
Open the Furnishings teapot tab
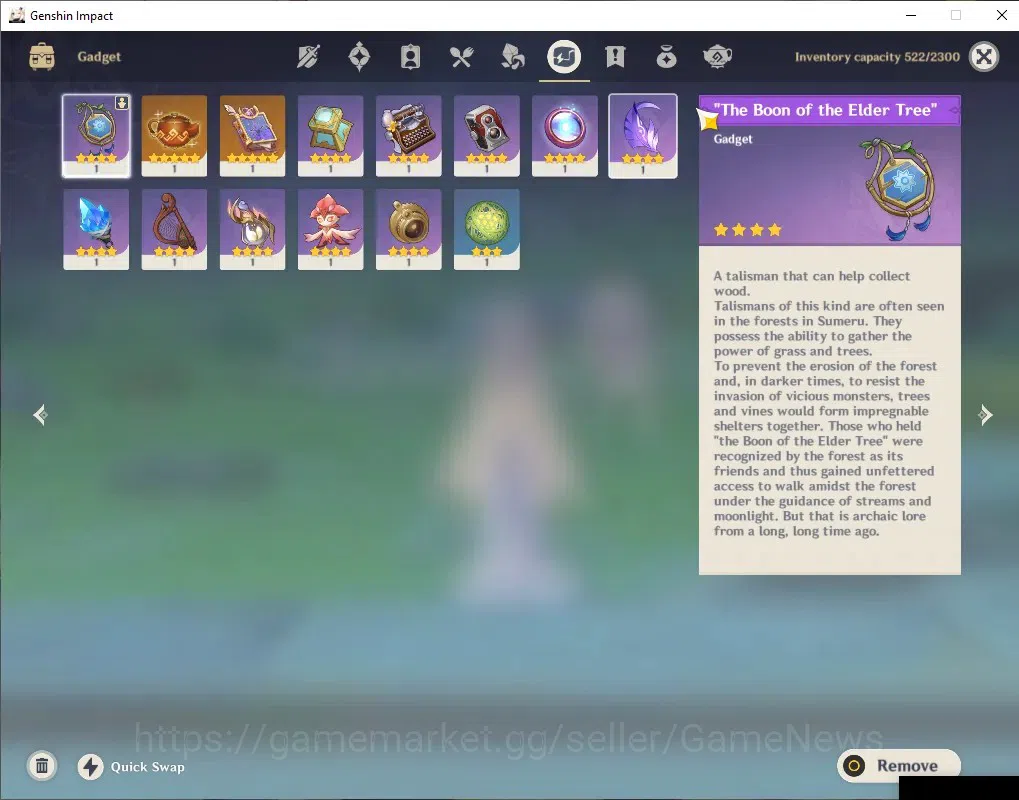tap(717, 57)
